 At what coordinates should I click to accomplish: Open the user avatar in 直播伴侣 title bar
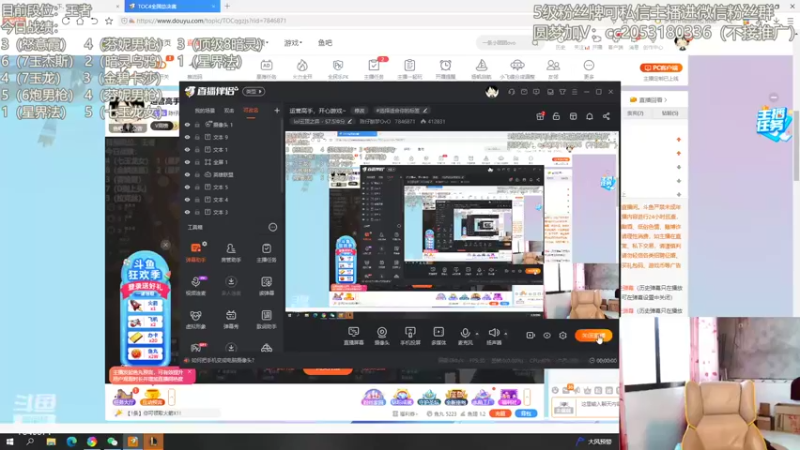492,92
